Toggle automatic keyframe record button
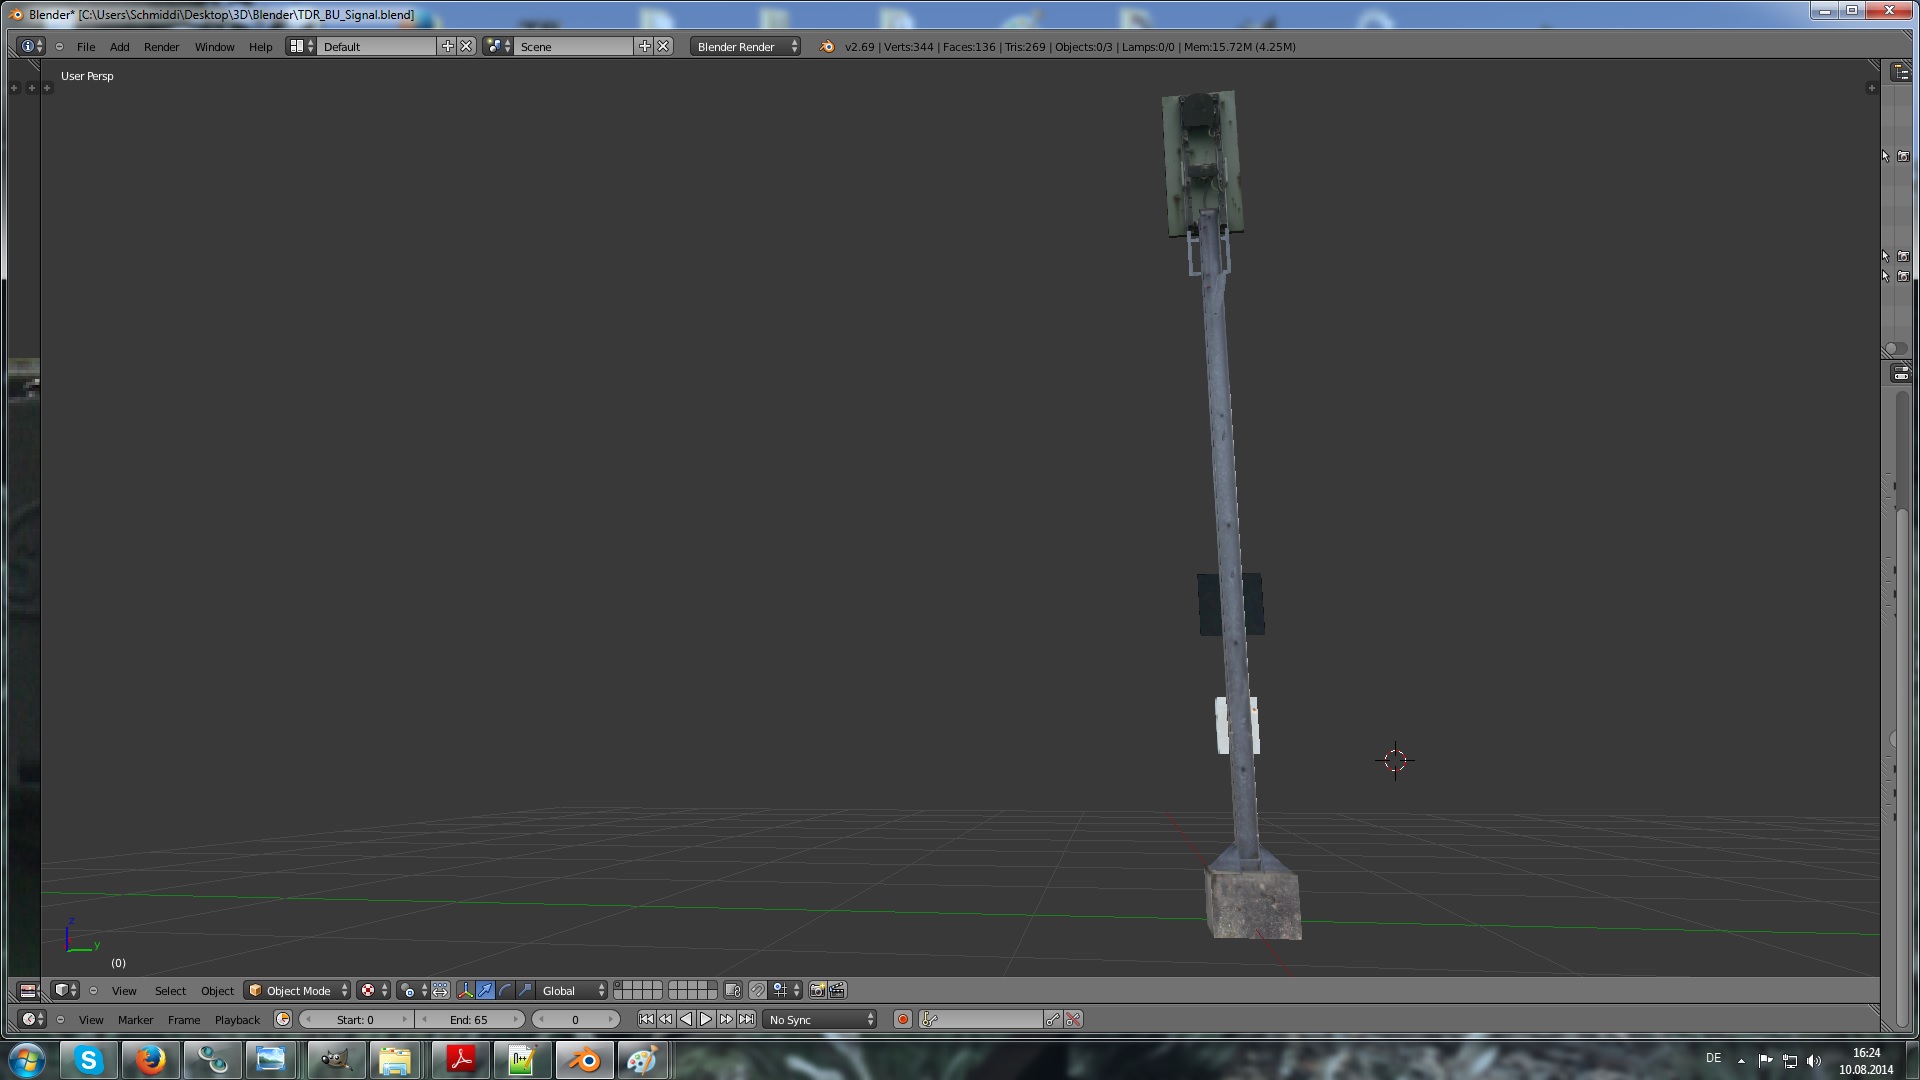The height and width of the screenshot is (1080, 1920). tap(902, 1019)
